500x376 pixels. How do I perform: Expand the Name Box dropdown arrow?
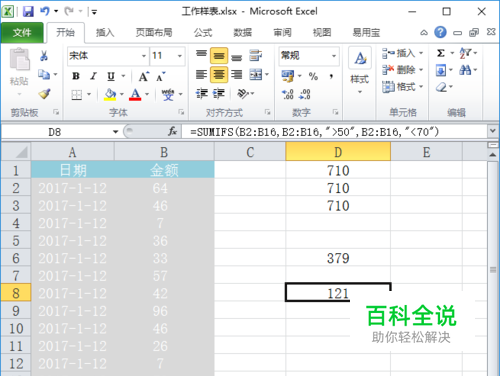click(115, 132)
